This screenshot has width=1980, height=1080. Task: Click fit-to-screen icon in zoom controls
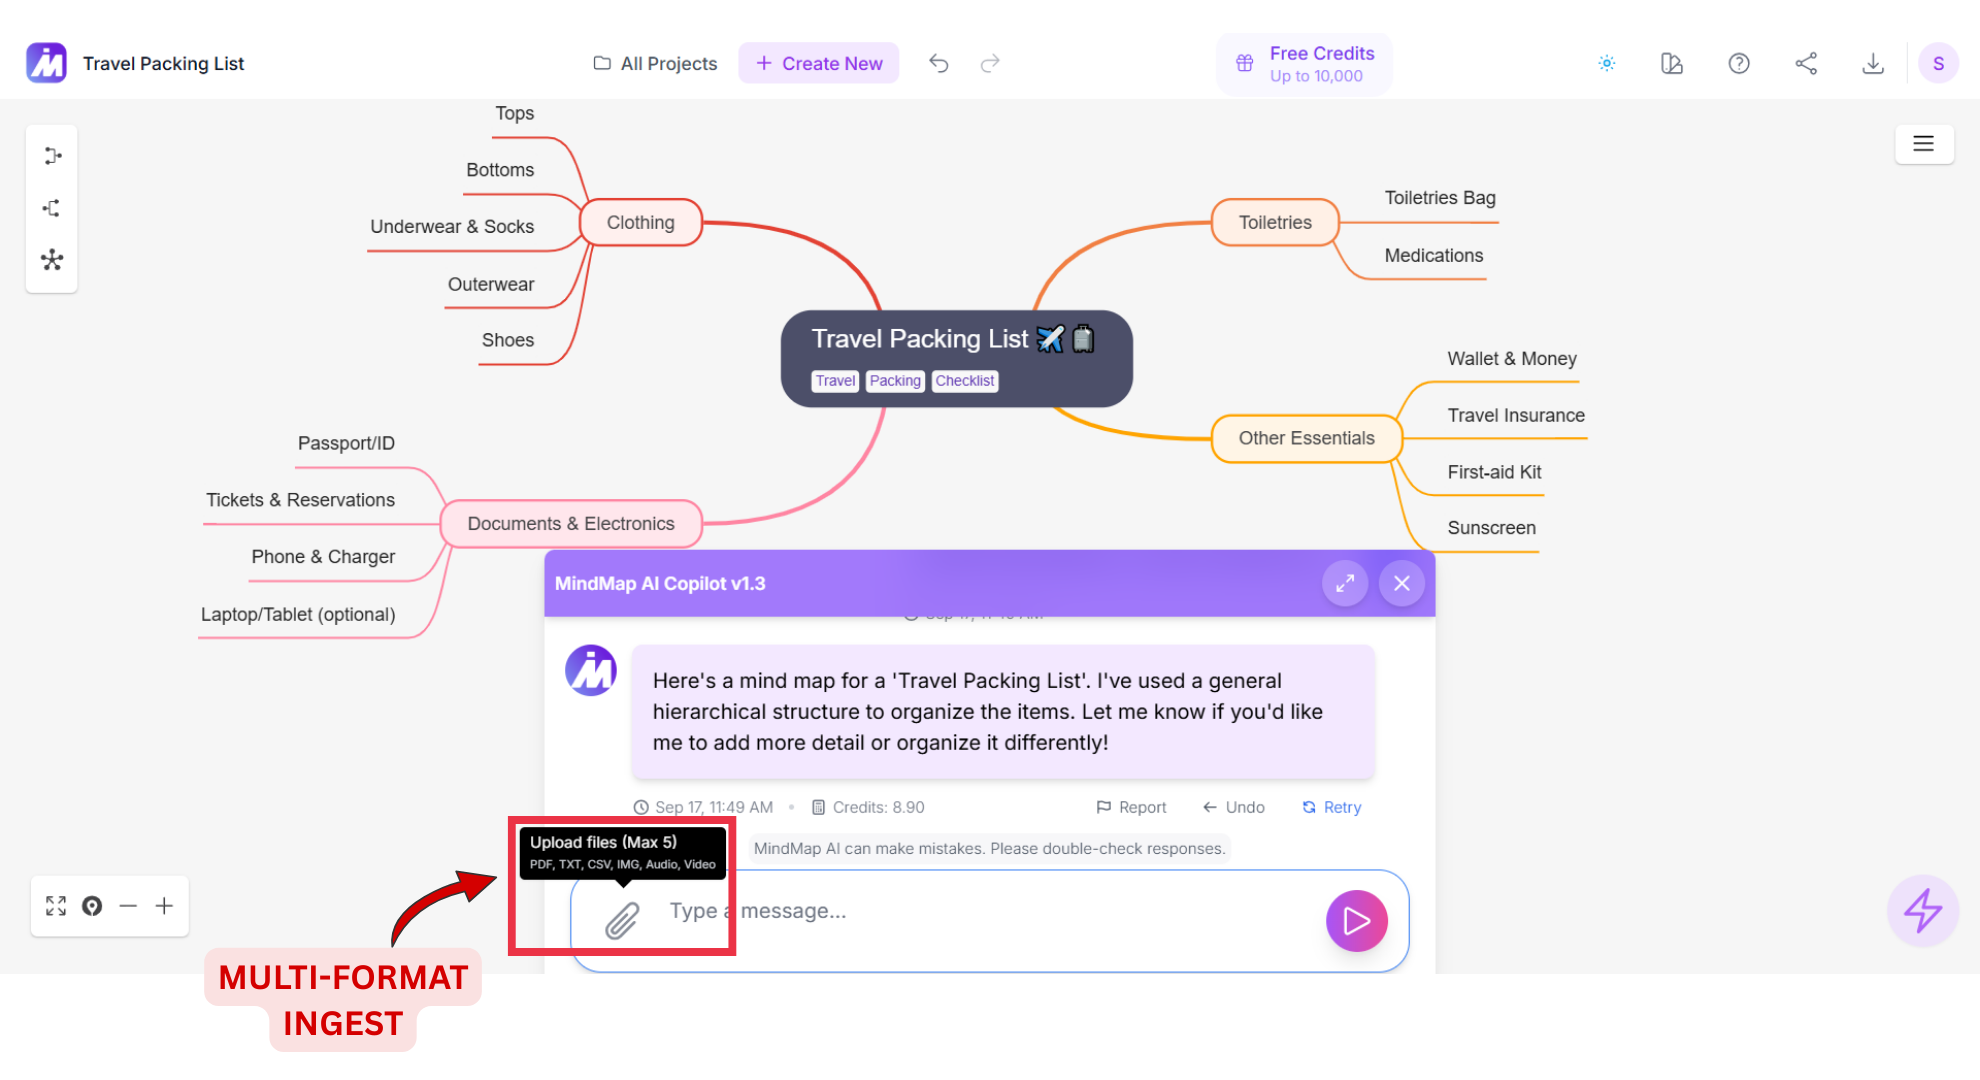56,906
